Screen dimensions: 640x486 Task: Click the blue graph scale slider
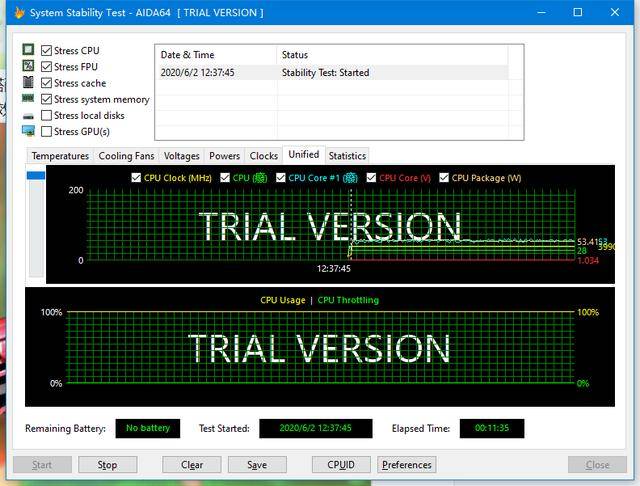[36, 175]
